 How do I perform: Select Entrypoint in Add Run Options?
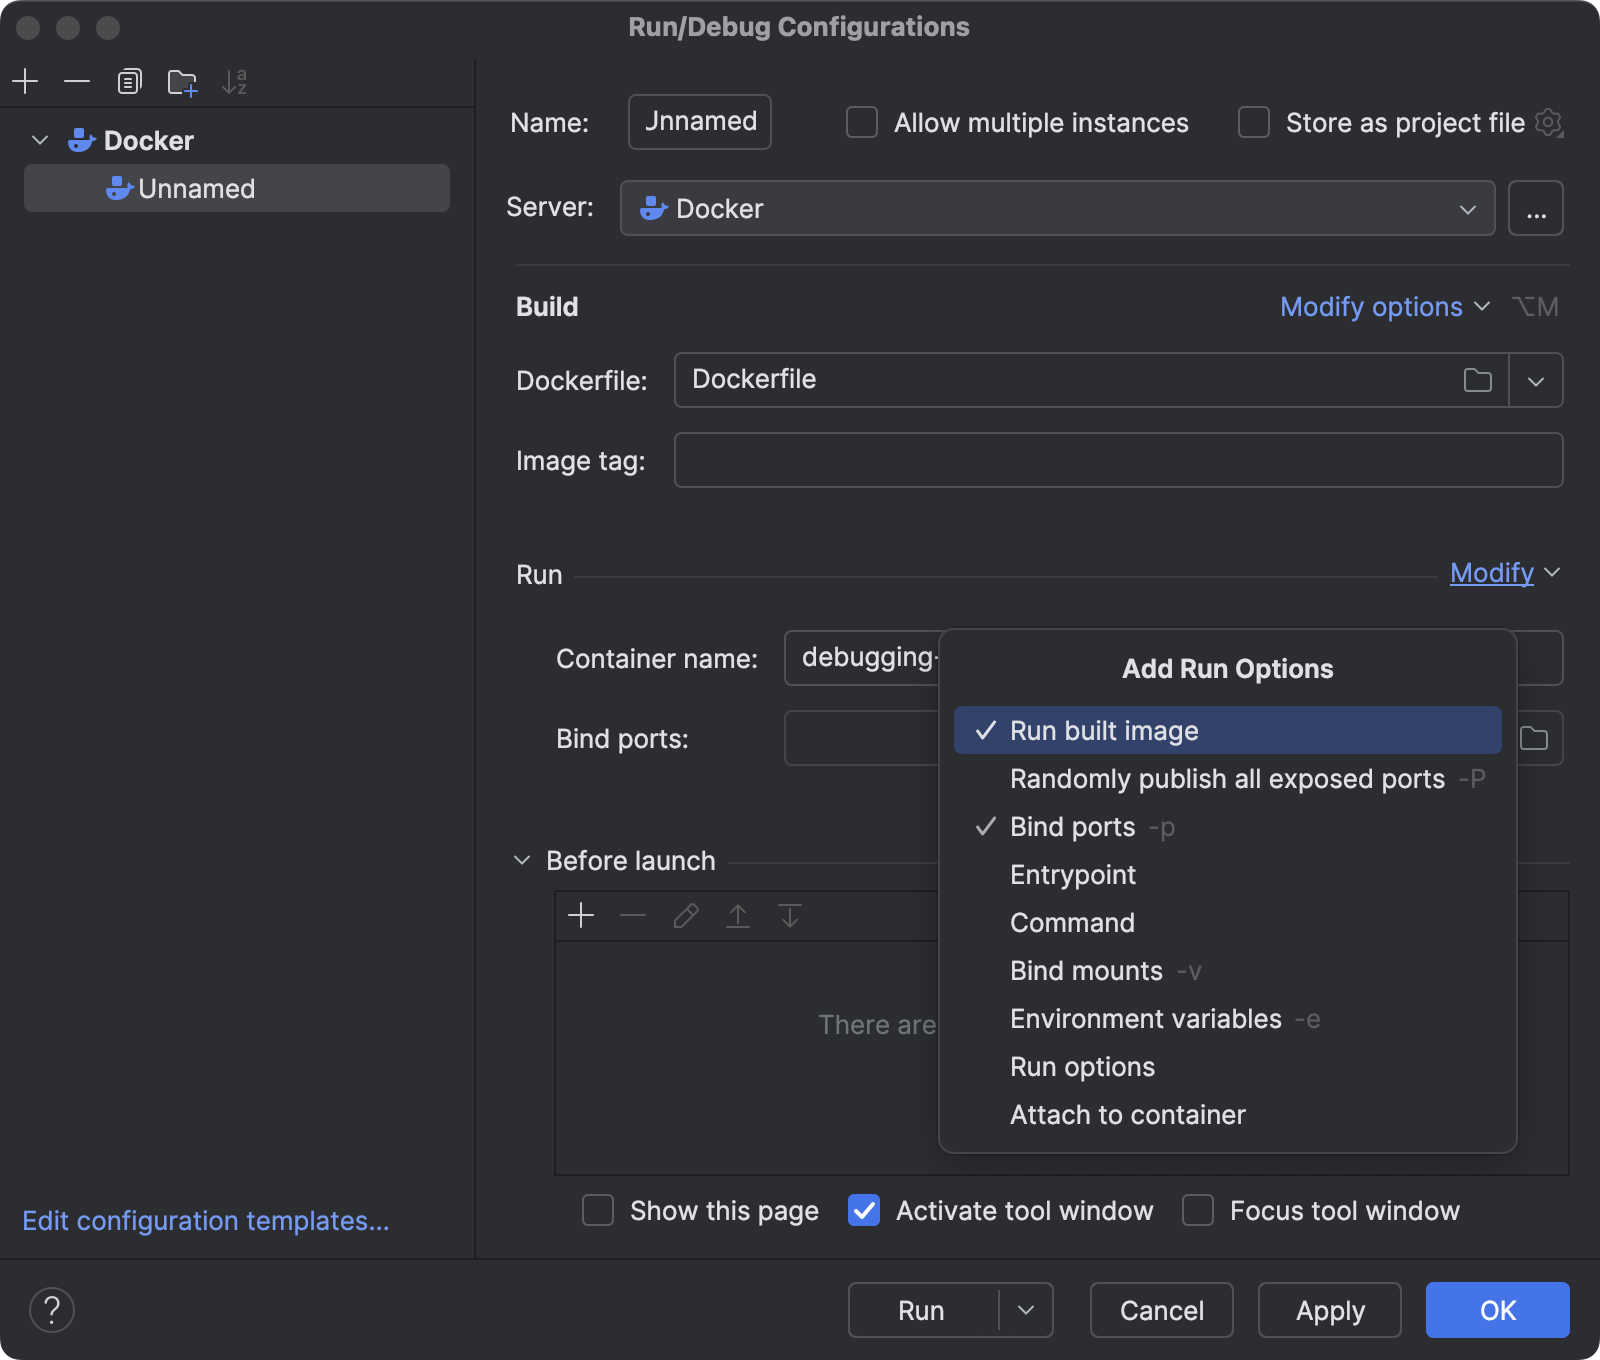(1072, 874)
